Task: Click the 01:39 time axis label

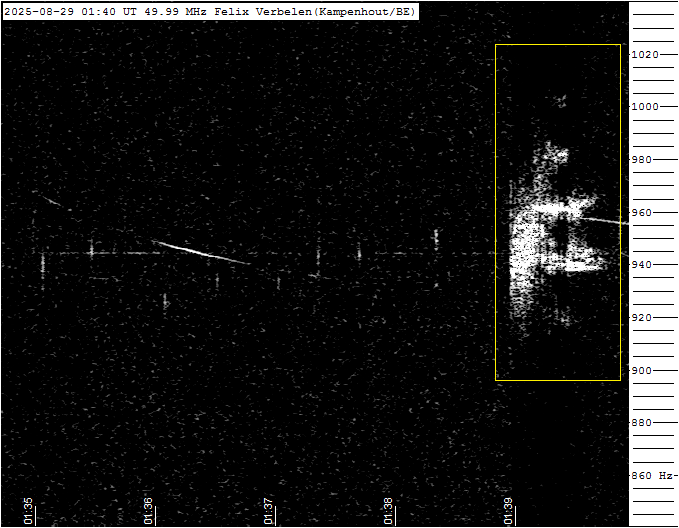Action: click(508, 511)
